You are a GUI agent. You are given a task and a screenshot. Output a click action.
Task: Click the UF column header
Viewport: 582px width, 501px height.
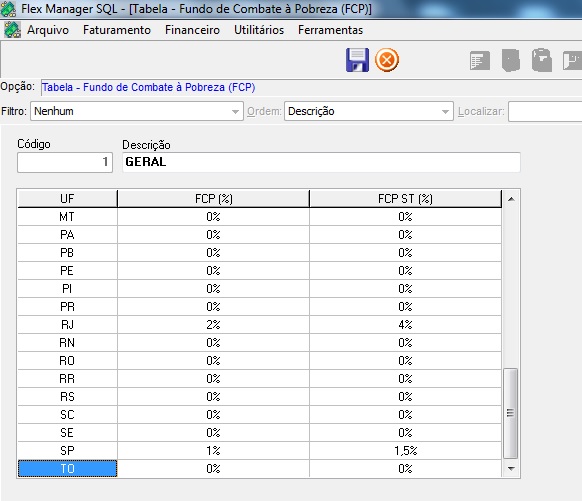click(x=67, y=199)
